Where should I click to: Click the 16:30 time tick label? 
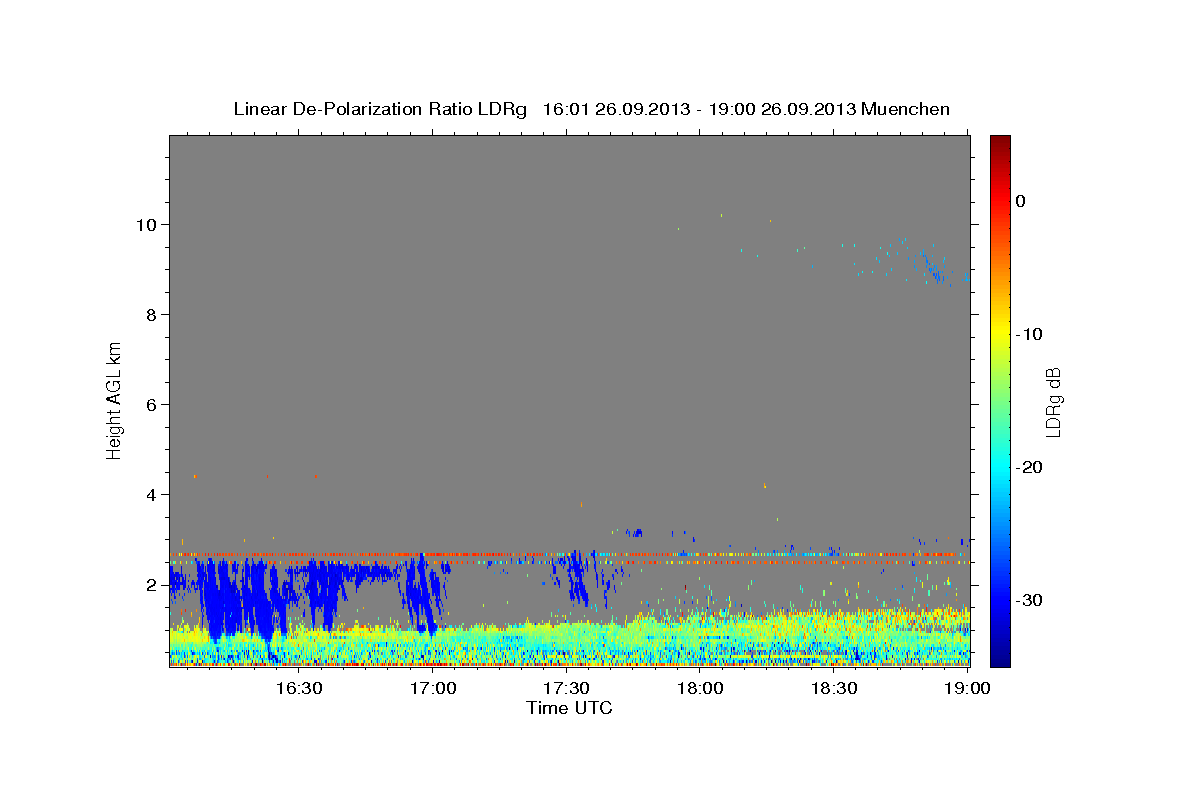299,688
